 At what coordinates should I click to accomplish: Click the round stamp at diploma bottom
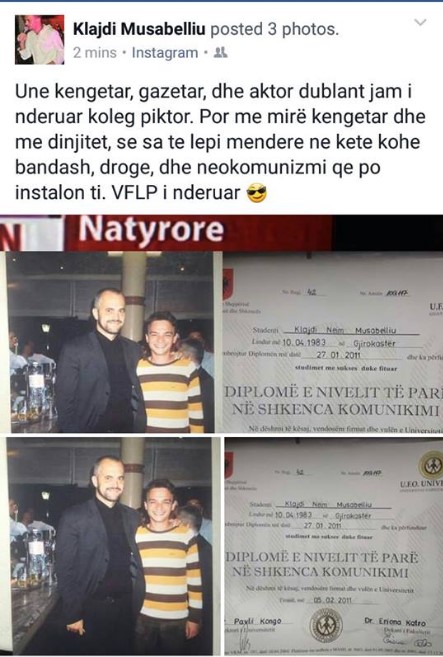tap(326, 625)
